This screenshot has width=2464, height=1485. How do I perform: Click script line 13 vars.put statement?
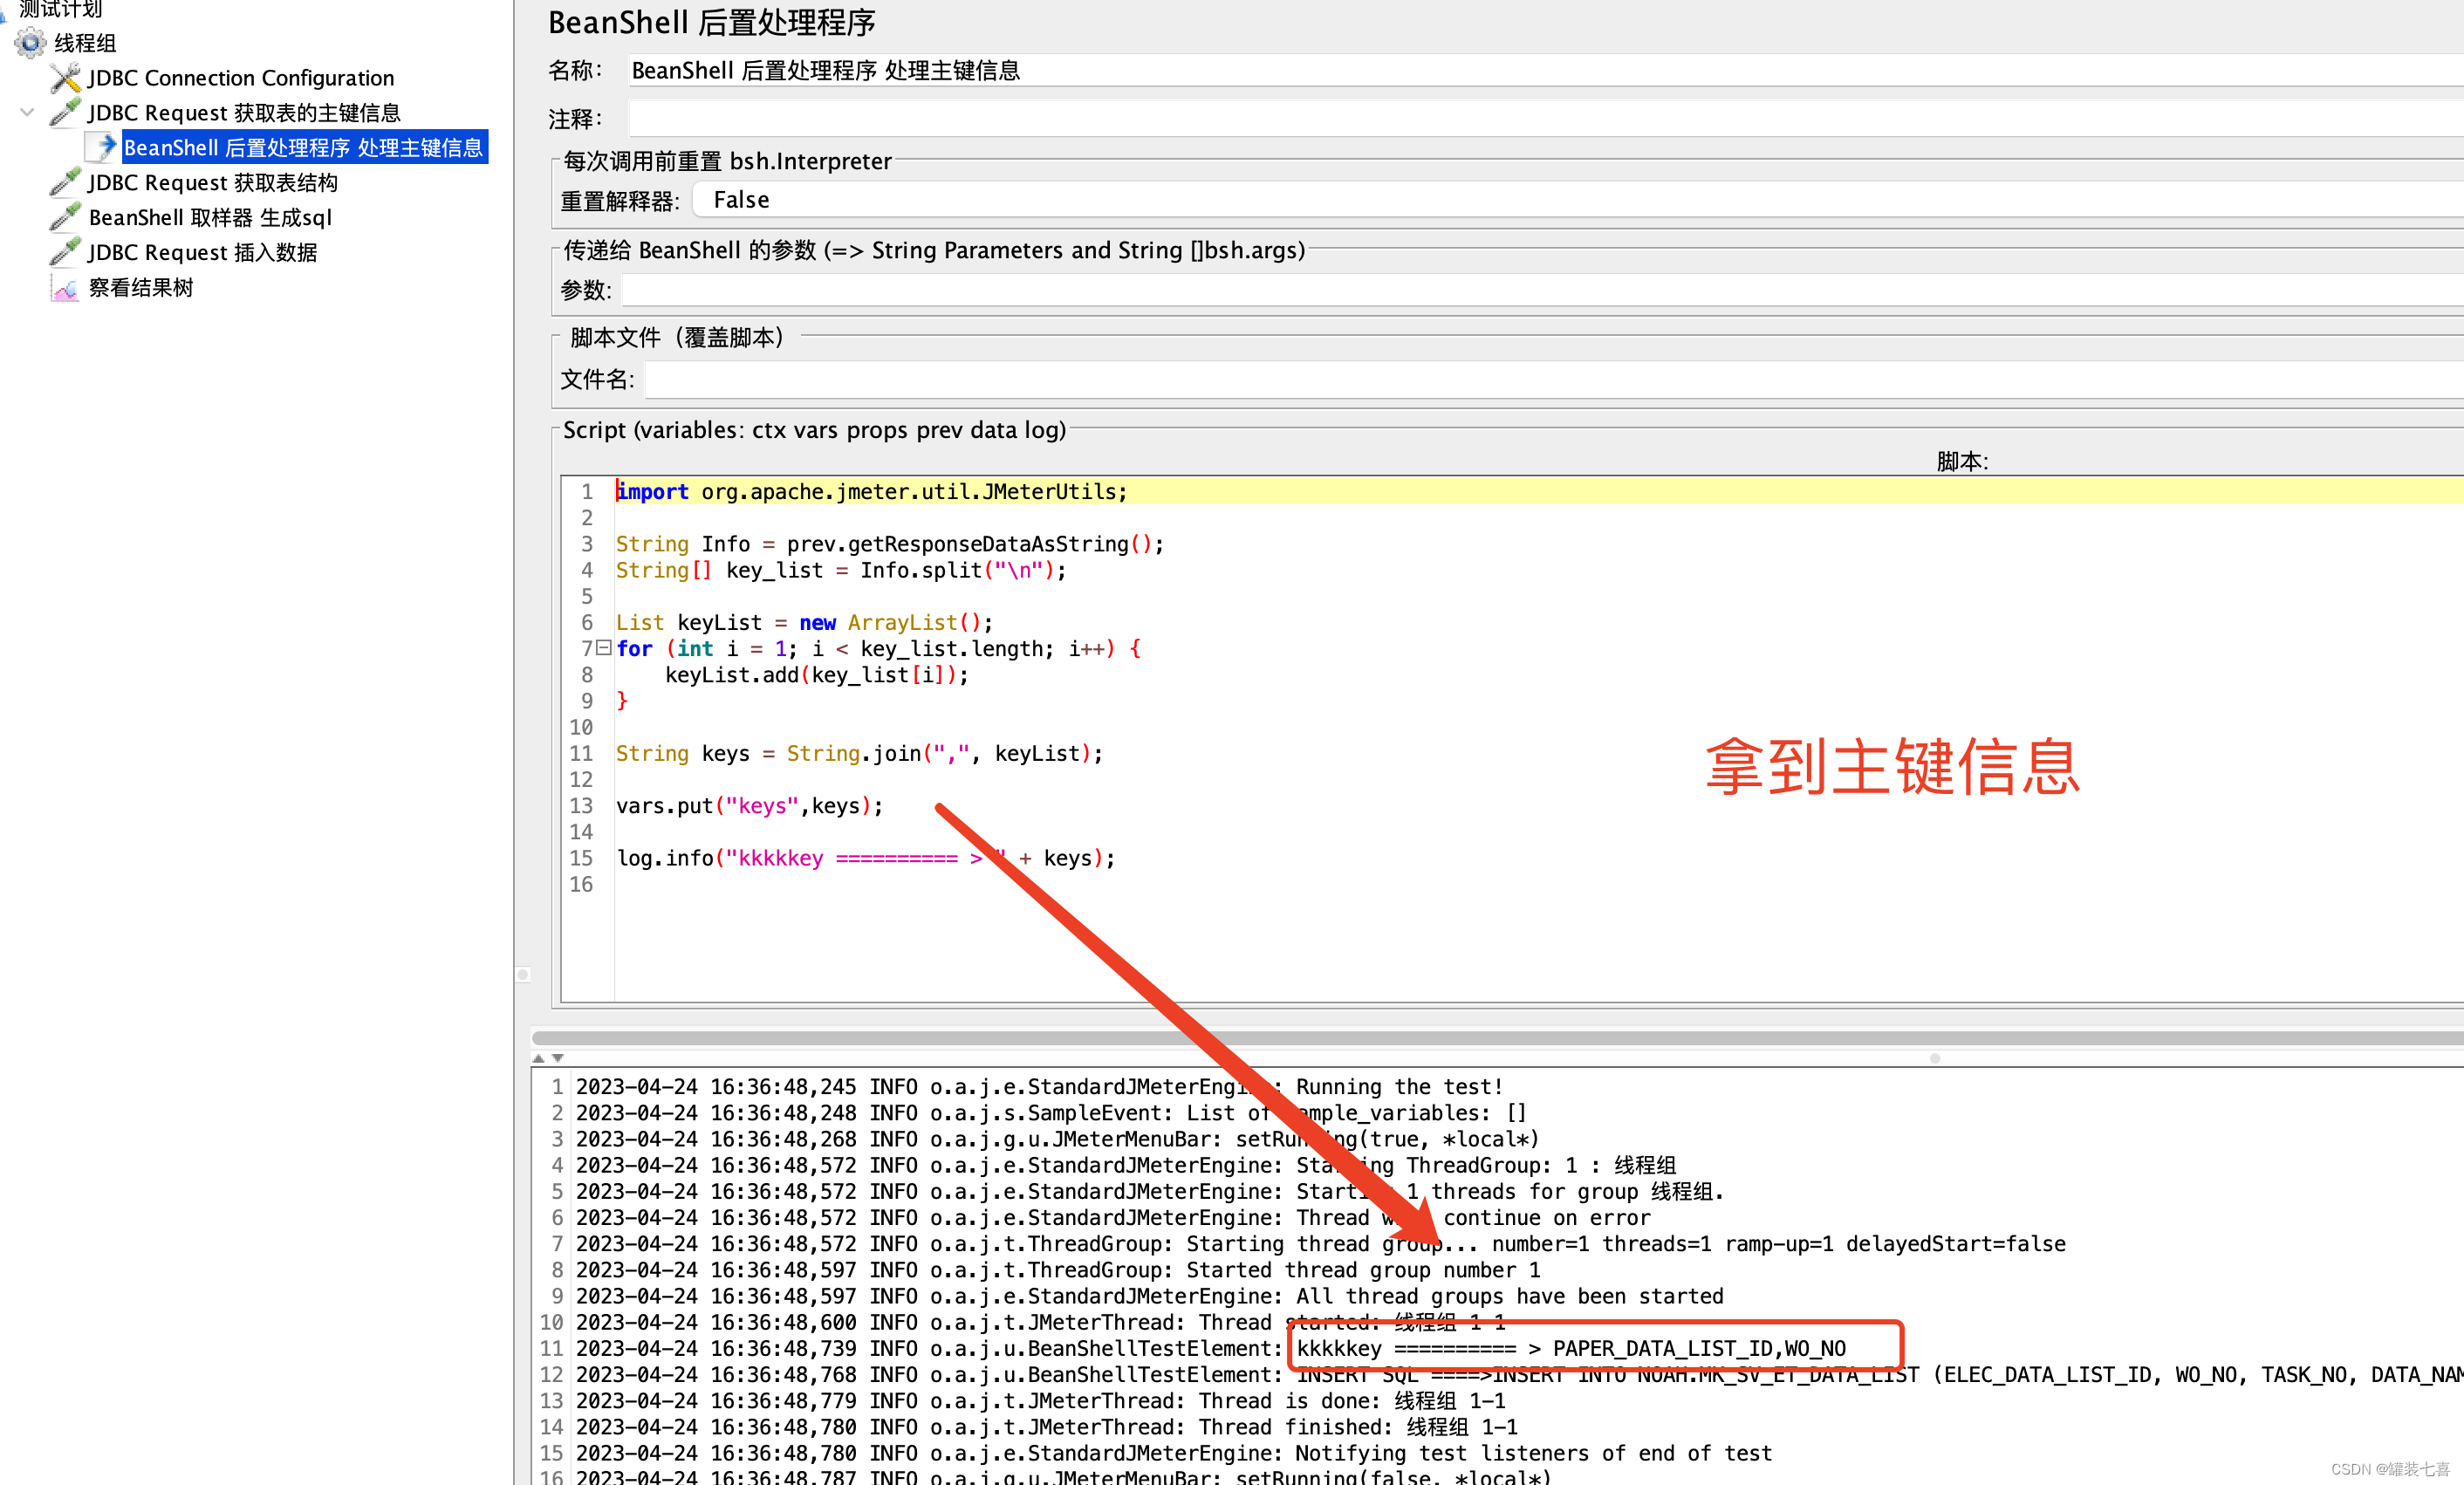click(749, 806)
